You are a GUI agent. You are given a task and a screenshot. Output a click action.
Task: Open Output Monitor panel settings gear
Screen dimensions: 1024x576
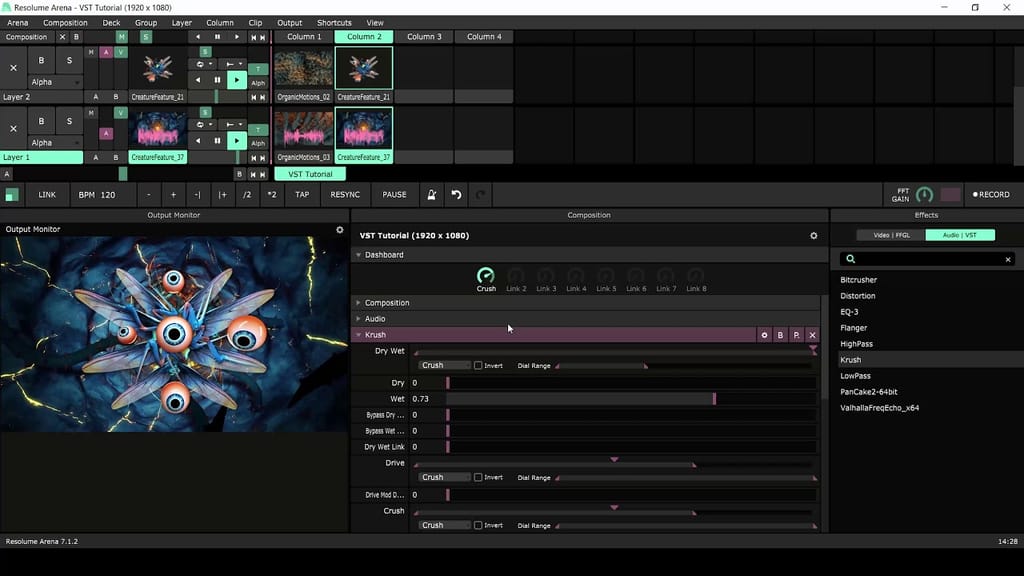(339, 228)
